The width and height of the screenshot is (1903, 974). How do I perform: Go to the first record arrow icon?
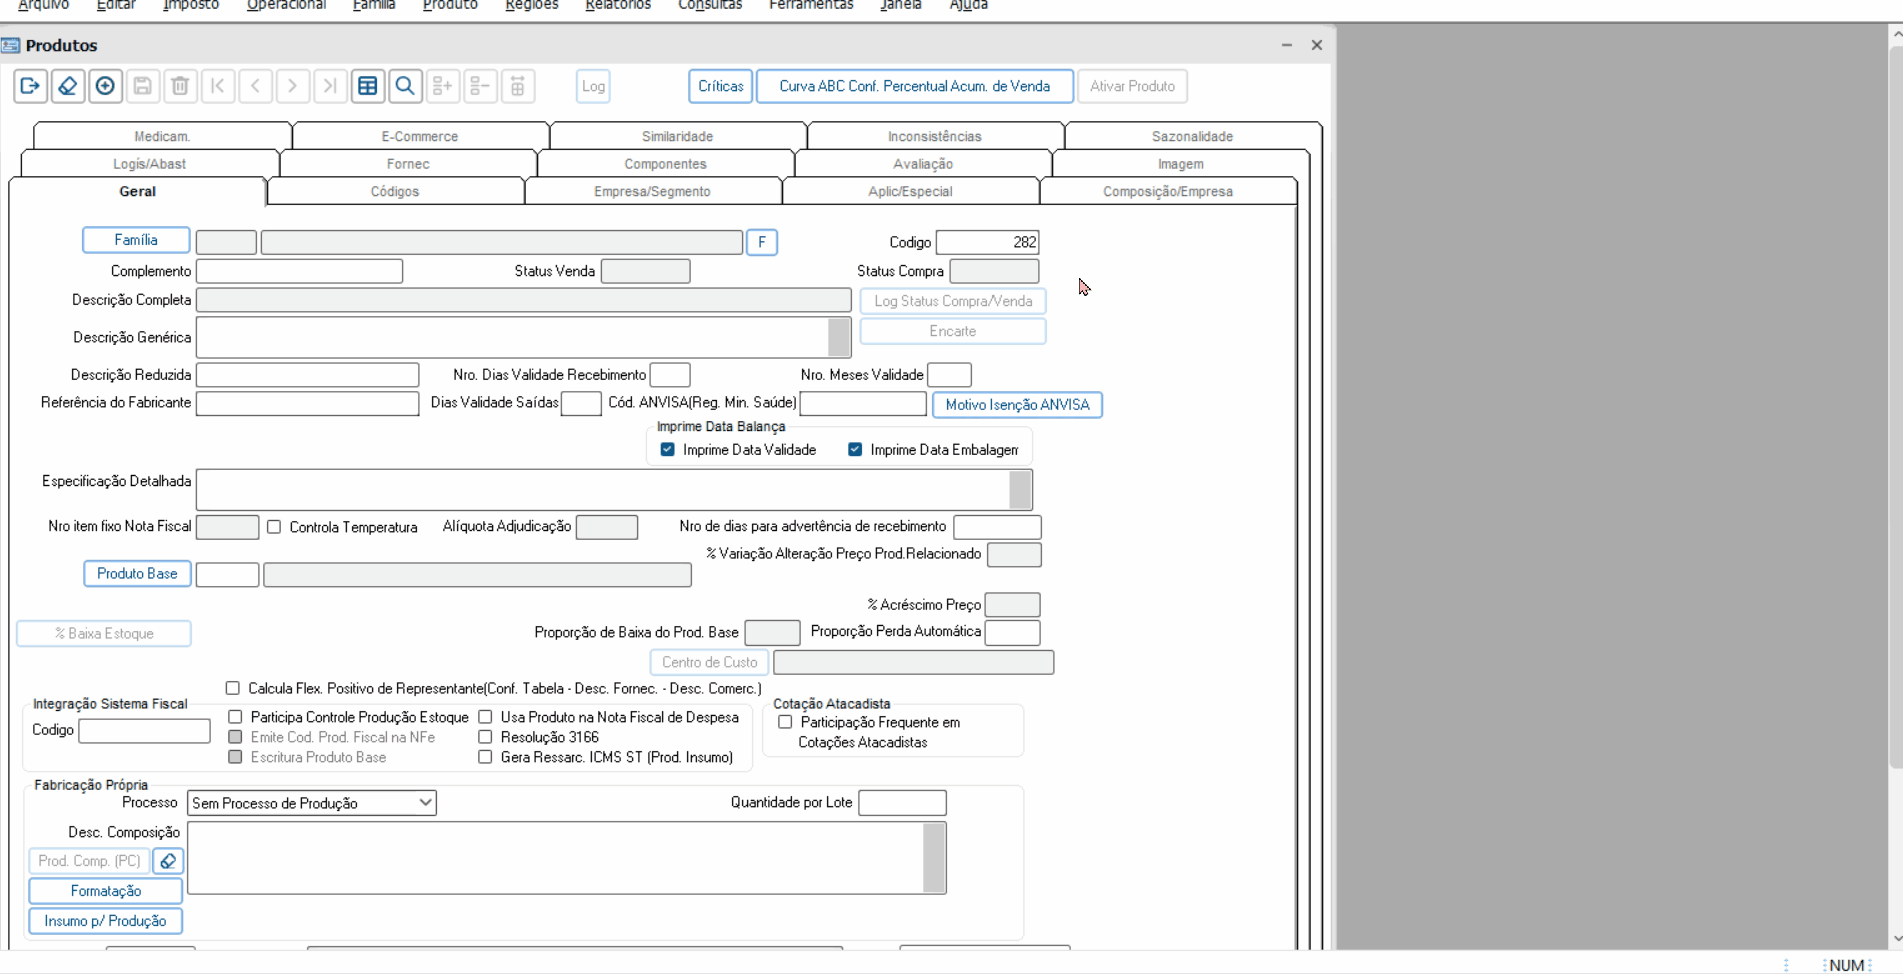(x=218, y=86)
